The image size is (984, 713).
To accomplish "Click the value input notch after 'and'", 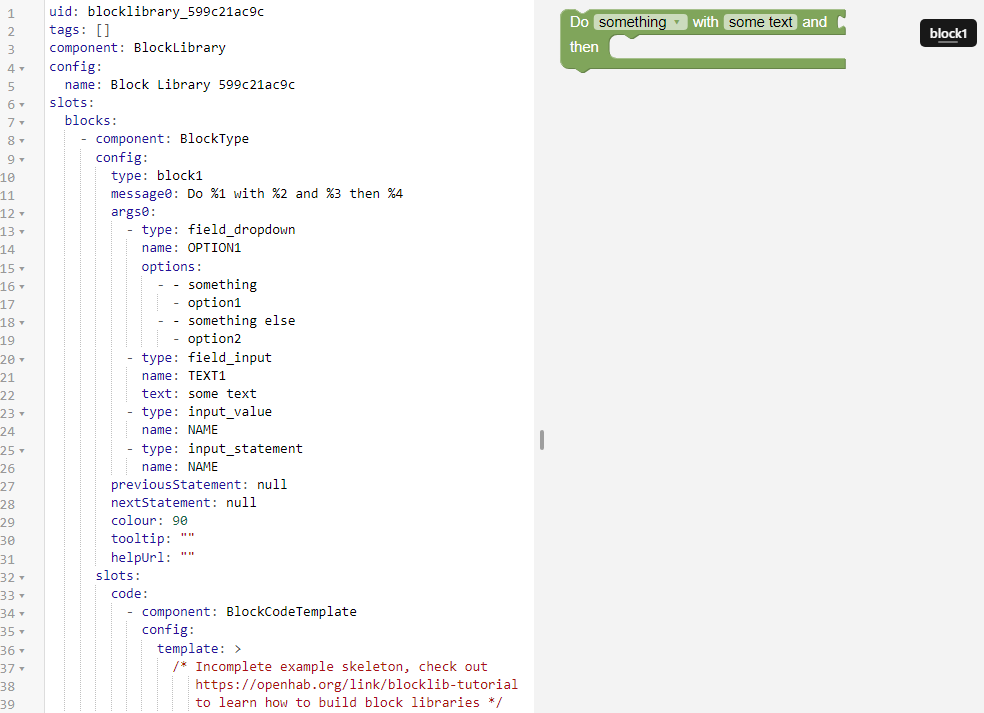I will tap(841, 22).
